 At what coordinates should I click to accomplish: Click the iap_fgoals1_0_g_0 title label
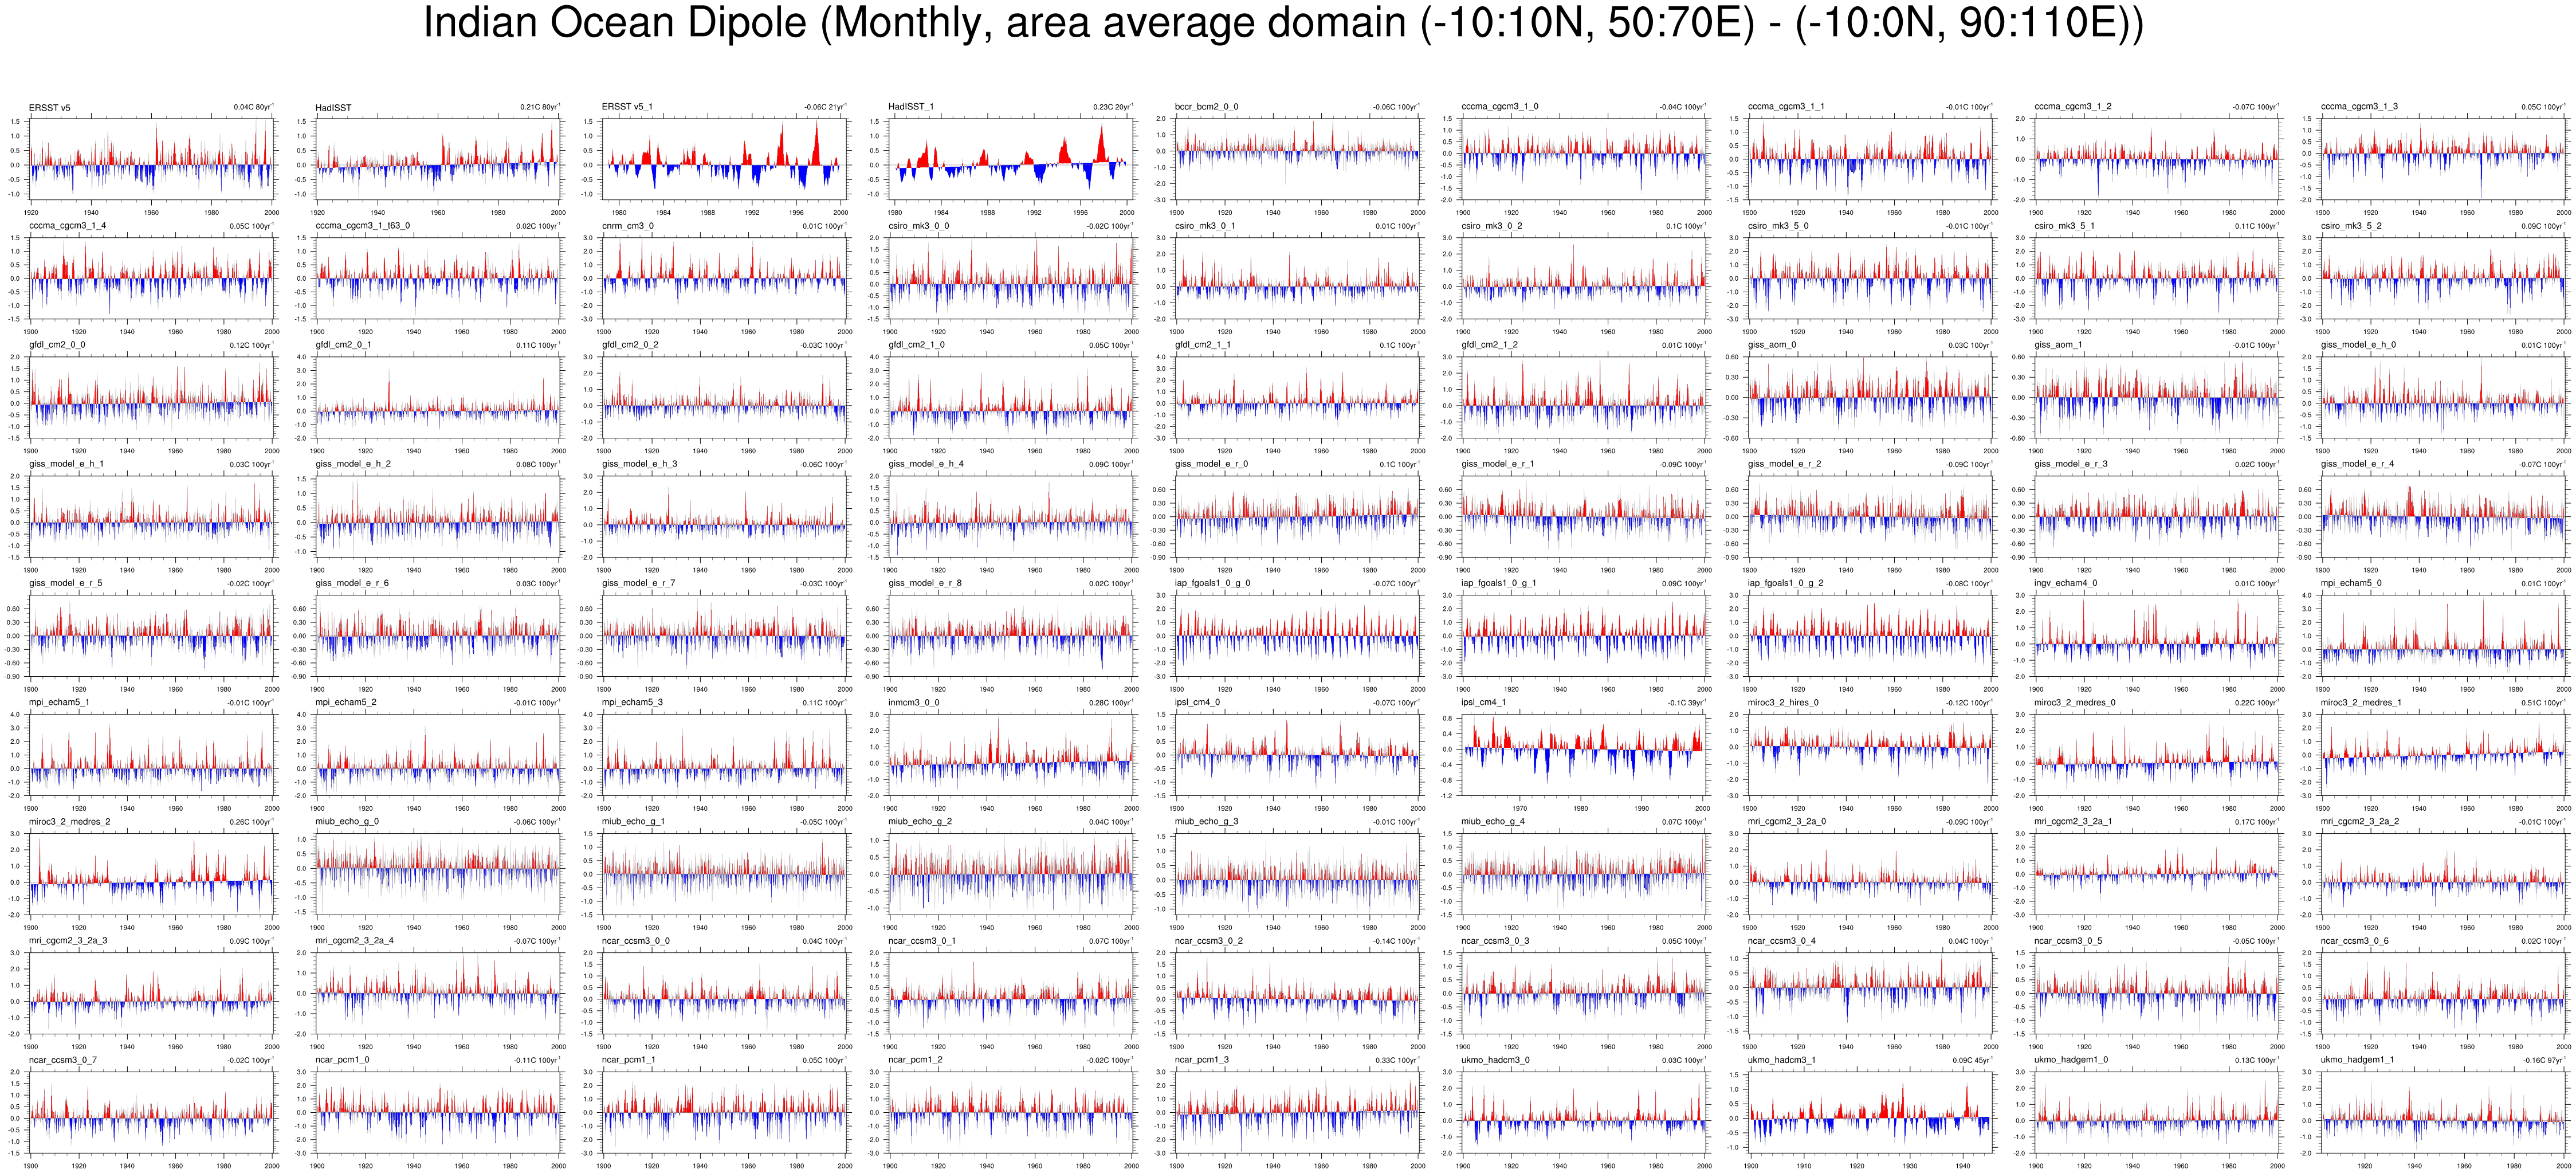tap(1212, 583)
